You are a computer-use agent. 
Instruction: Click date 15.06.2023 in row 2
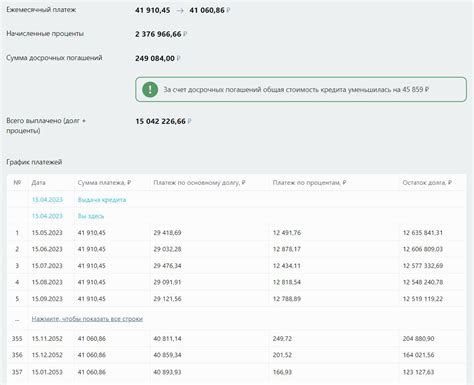(x=47, y=249)
